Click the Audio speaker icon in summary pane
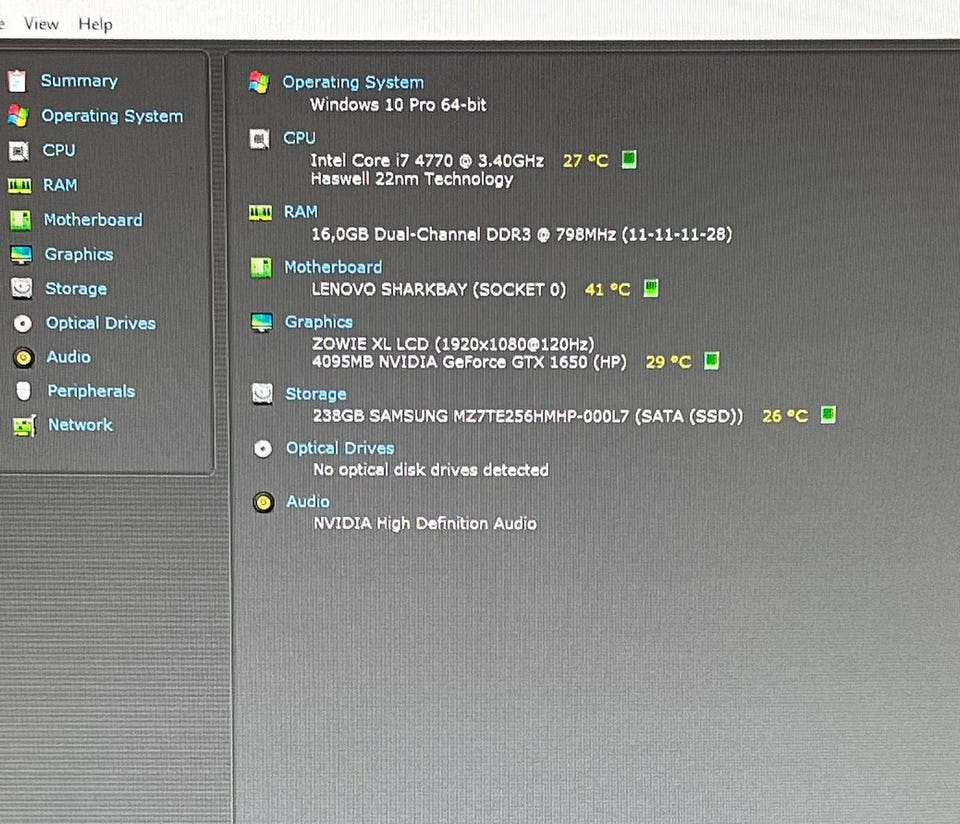The width and height of the screenshot is (960, 824). (x=264, y=503)
